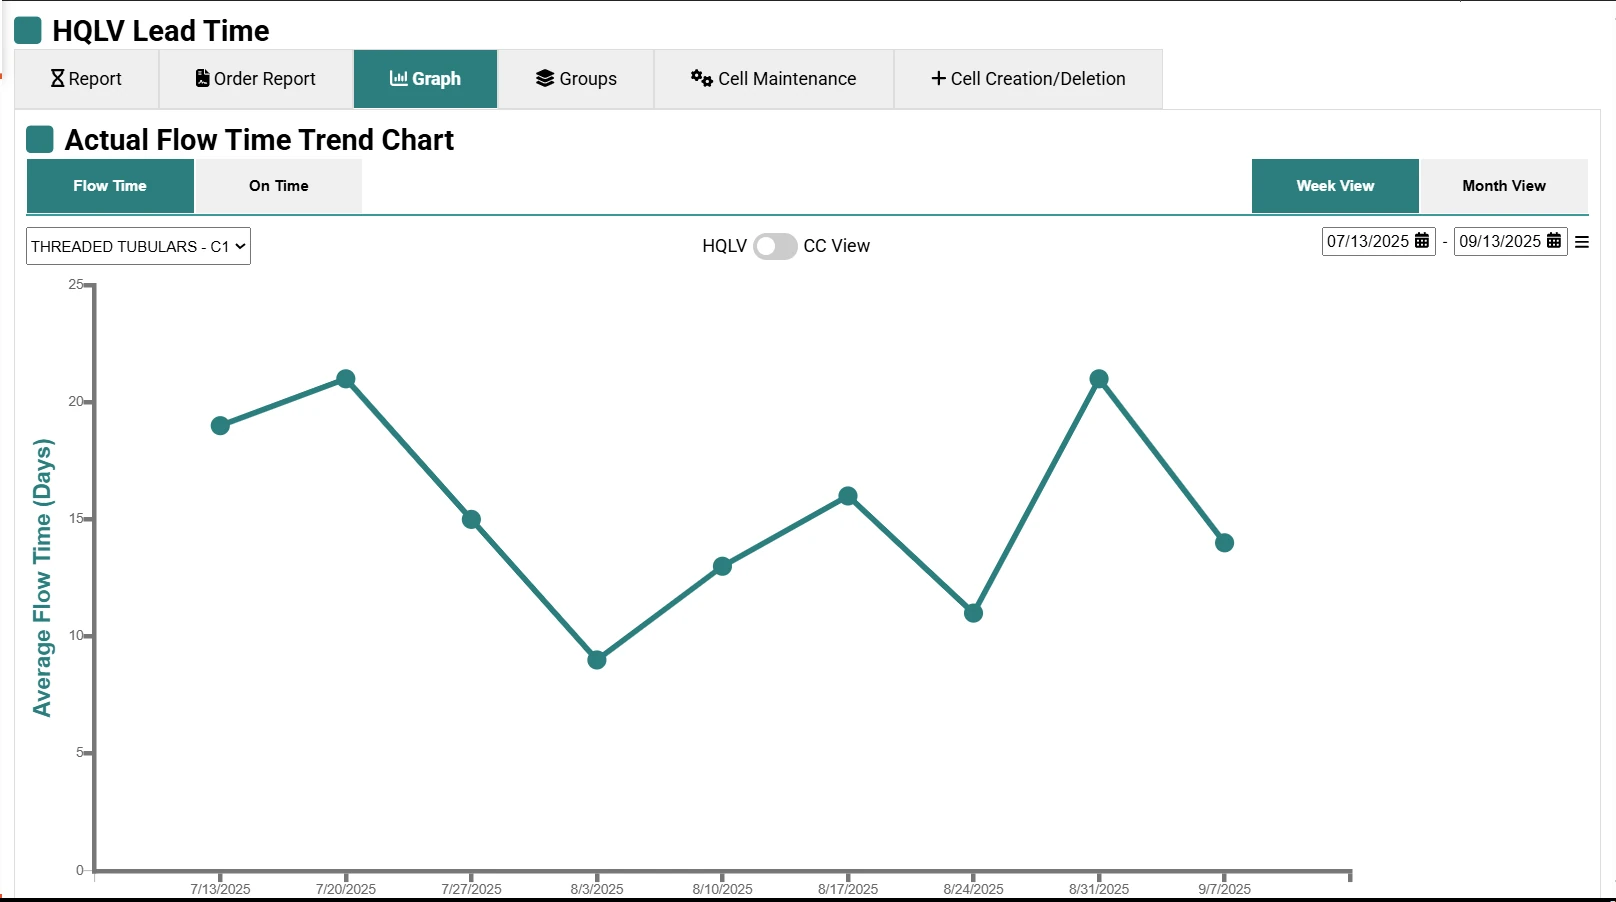Viewport: 1616px width, 902px height.
Task: Click the 7/13/2025 data point
Action: tap(220, 426)
